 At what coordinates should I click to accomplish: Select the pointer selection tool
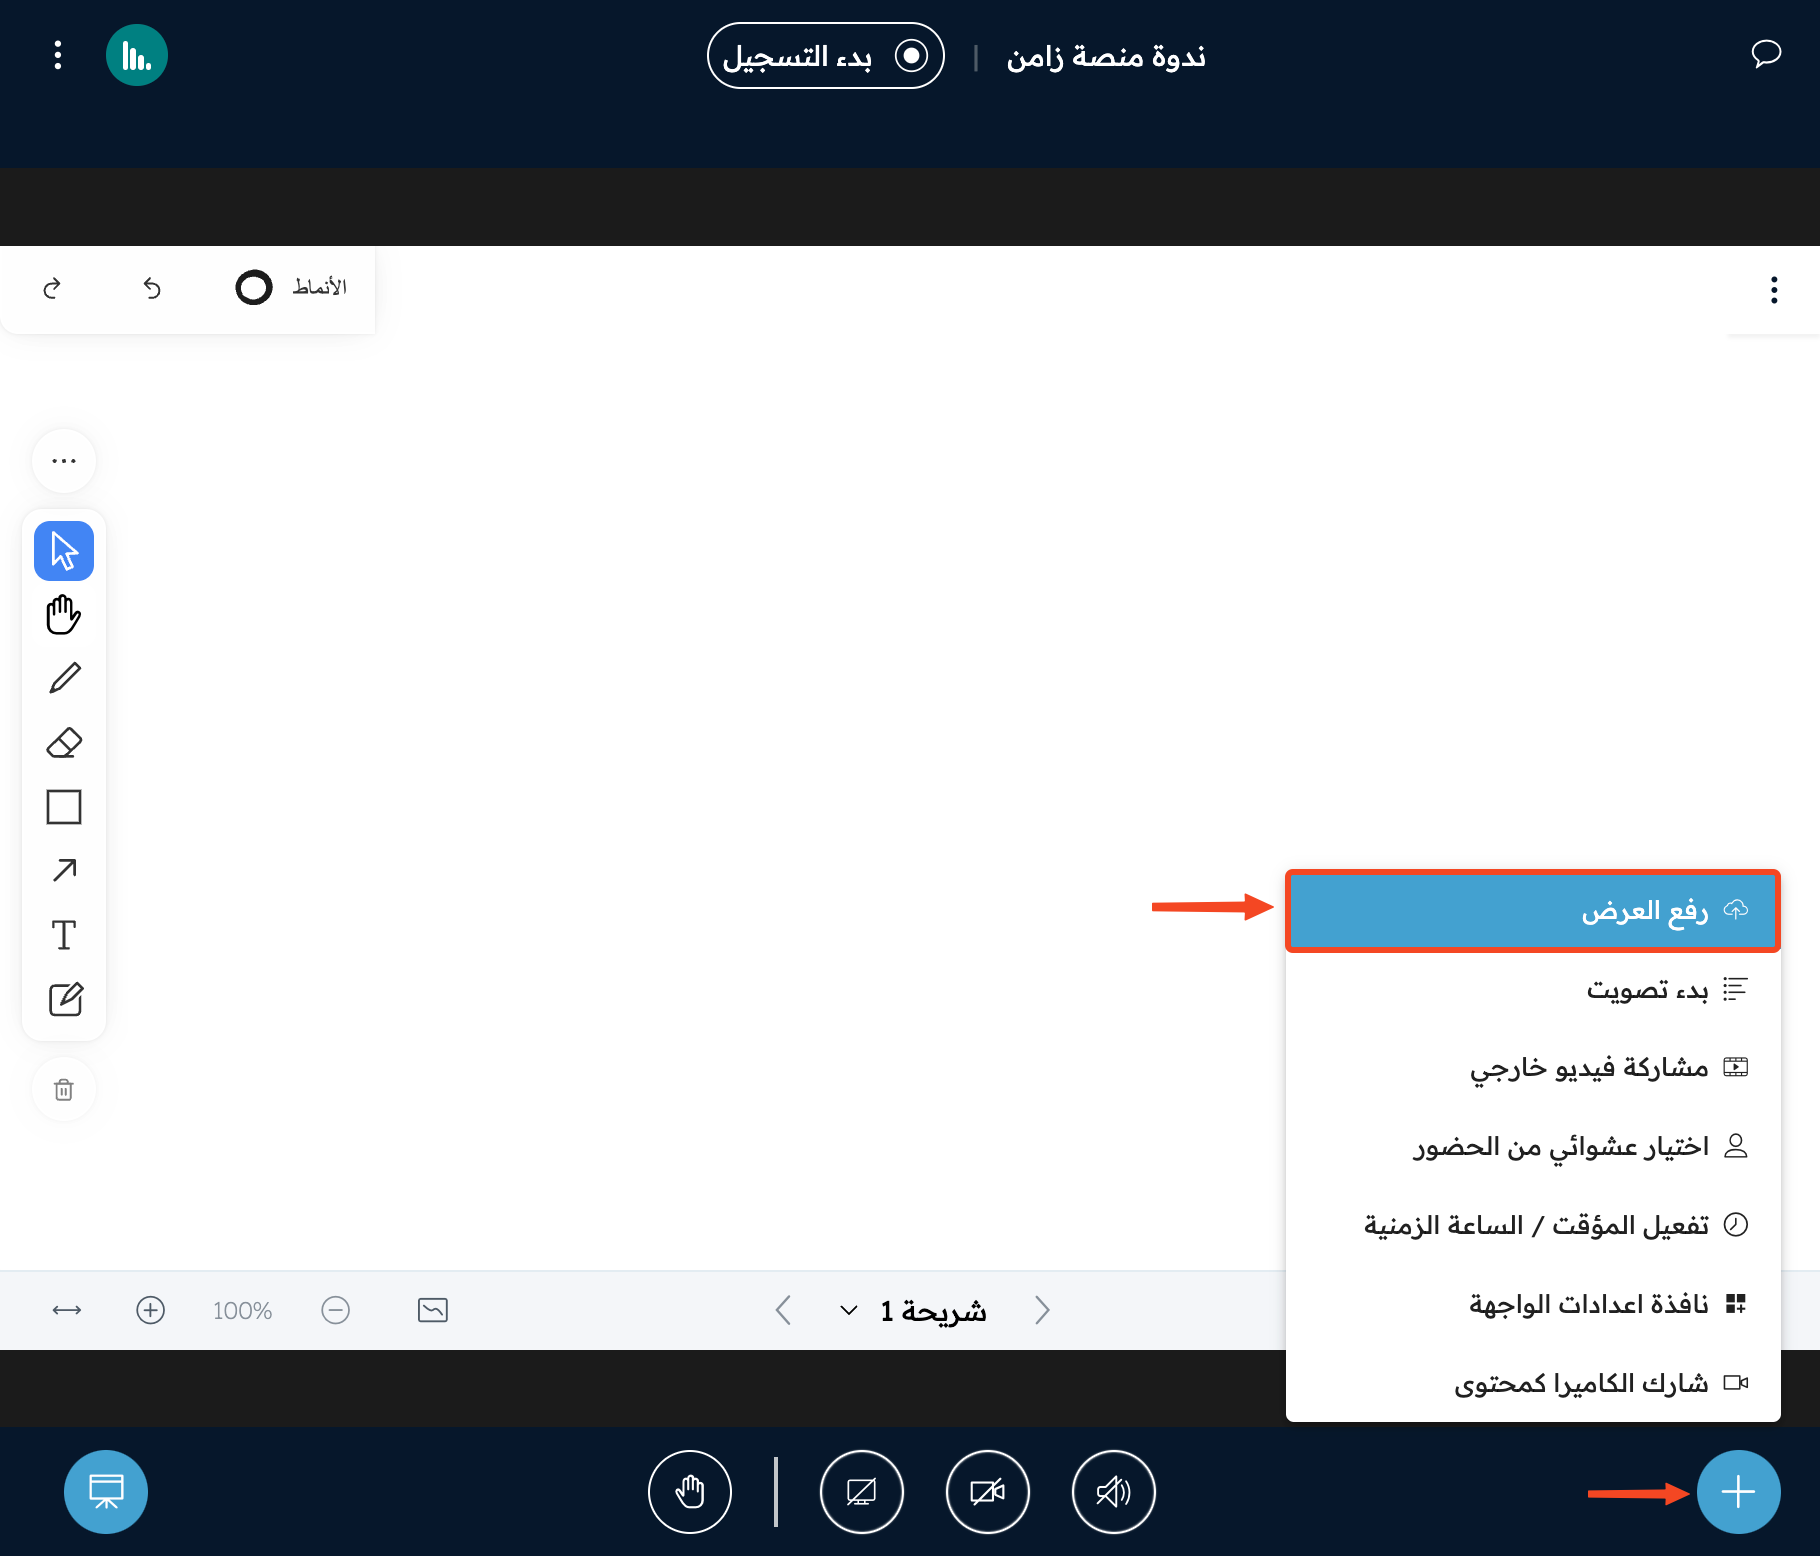click(x=64, y=551)
